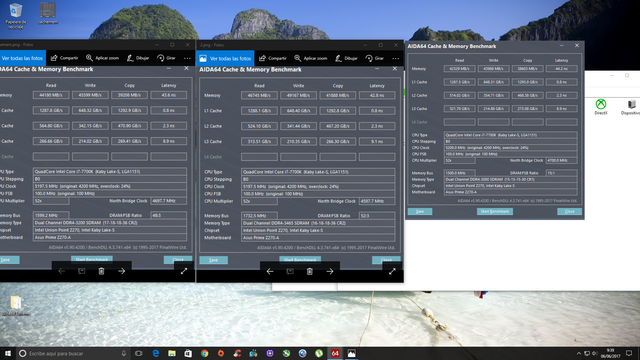Open the DirectX icon in the background window

[601, 107]
